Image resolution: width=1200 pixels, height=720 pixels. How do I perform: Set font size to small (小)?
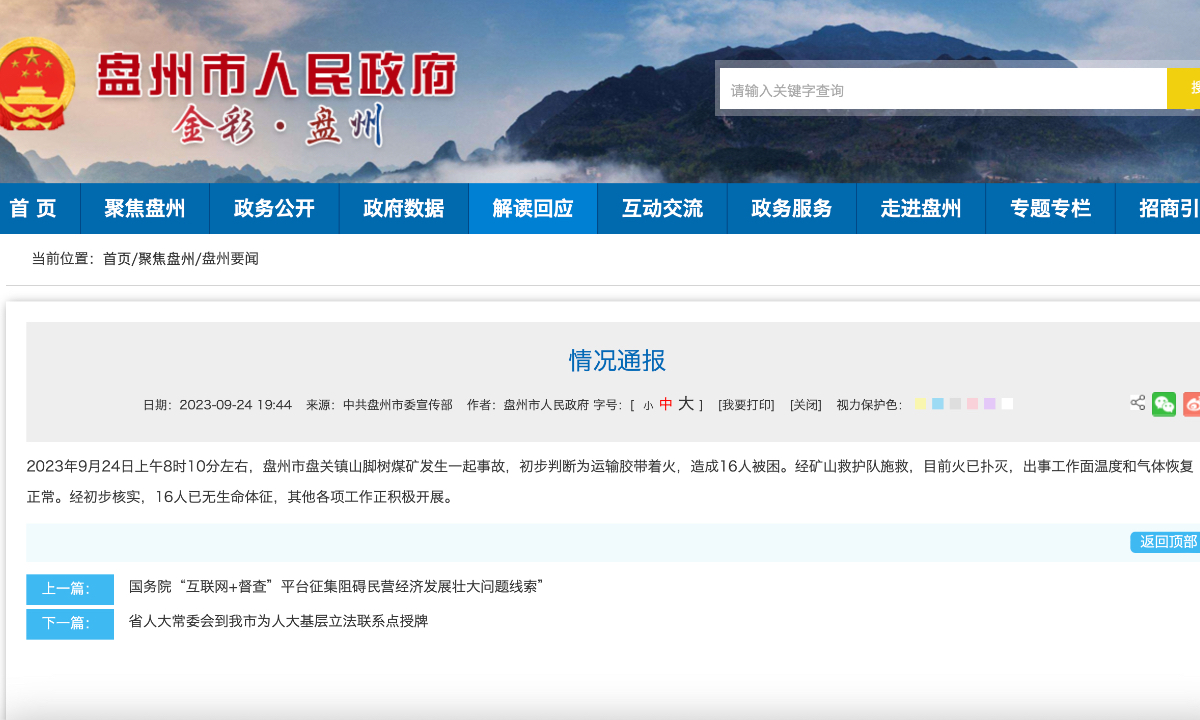point(648,405)
